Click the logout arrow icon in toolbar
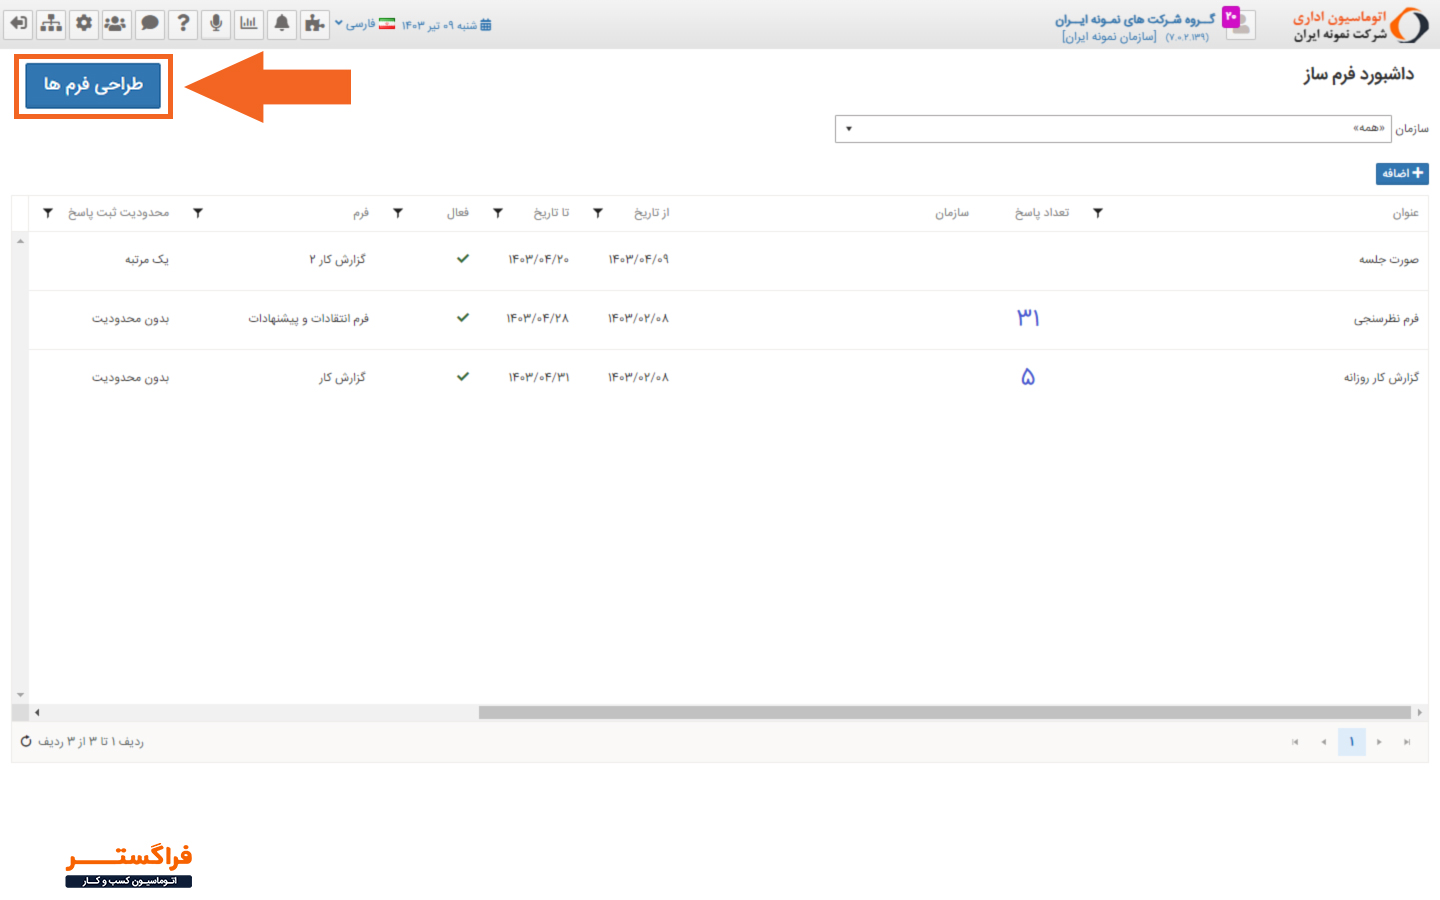Screen dimensions: 1440x900 [18, 23]
